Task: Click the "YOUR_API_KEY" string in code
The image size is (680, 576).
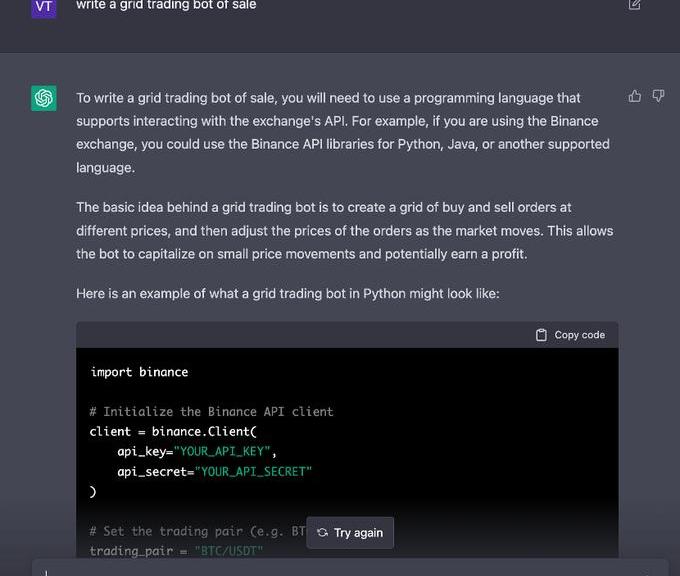Action: (225, 451)
